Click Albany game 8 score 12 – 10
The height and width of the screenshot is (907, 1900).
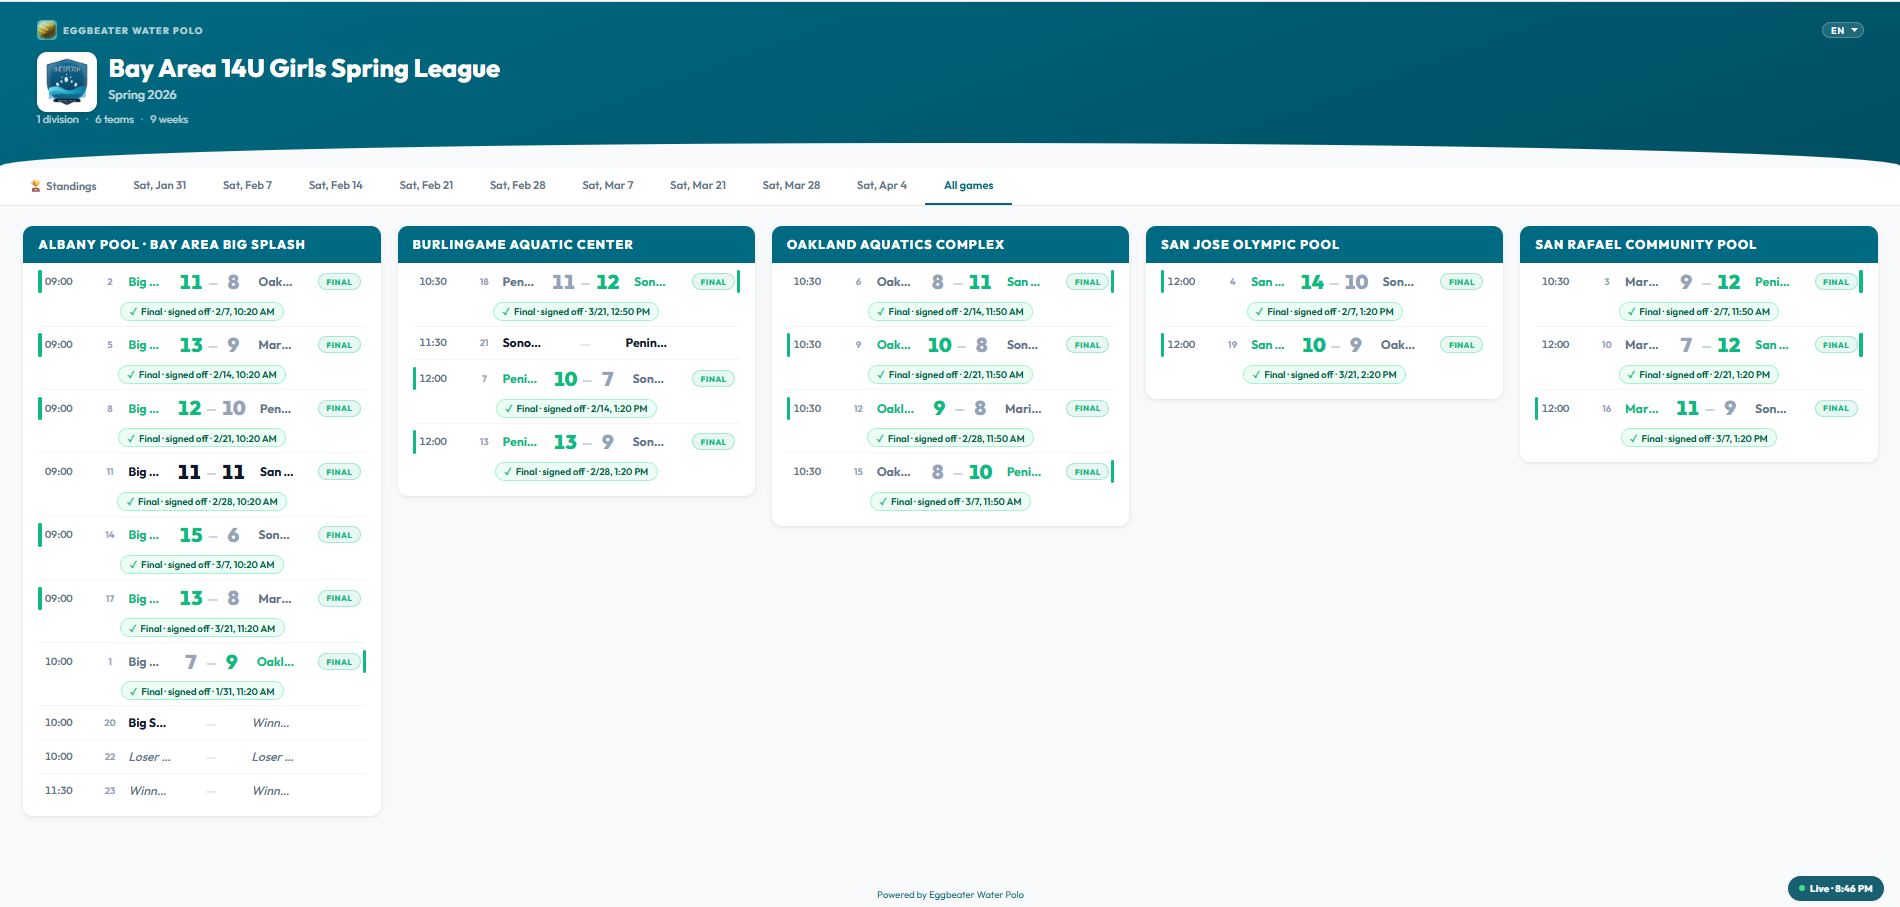pos(211,408)
